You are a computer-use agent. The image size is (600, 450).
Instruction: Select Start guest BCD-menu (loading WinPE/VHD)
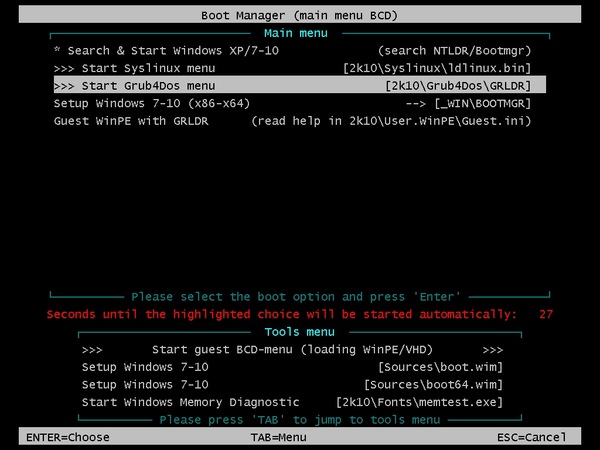tap(292, 350)
